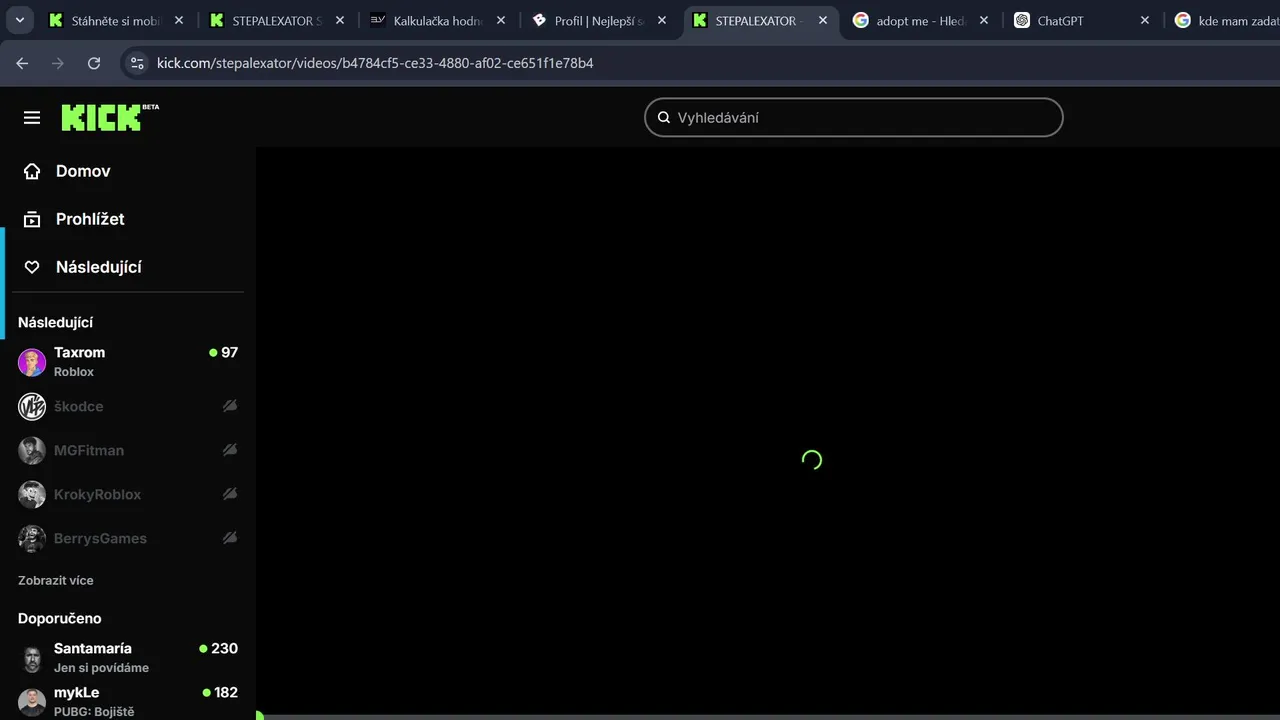
Task: Close the Kalkulačka tab
Action: [501, 20]
